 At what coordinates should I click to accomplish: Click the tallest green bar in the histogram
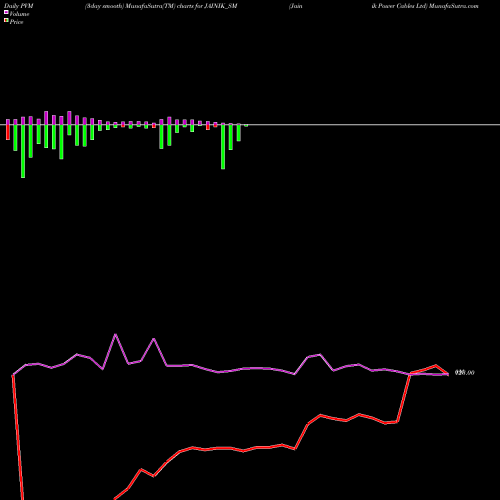23,151
